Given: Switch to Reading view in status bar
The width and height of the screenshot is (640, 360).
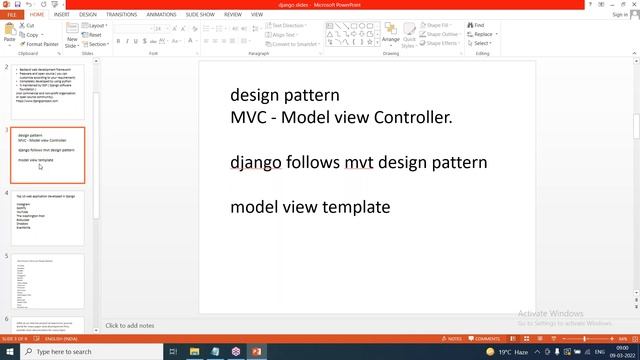Looking at the screenshot, I should pos(540,339).
